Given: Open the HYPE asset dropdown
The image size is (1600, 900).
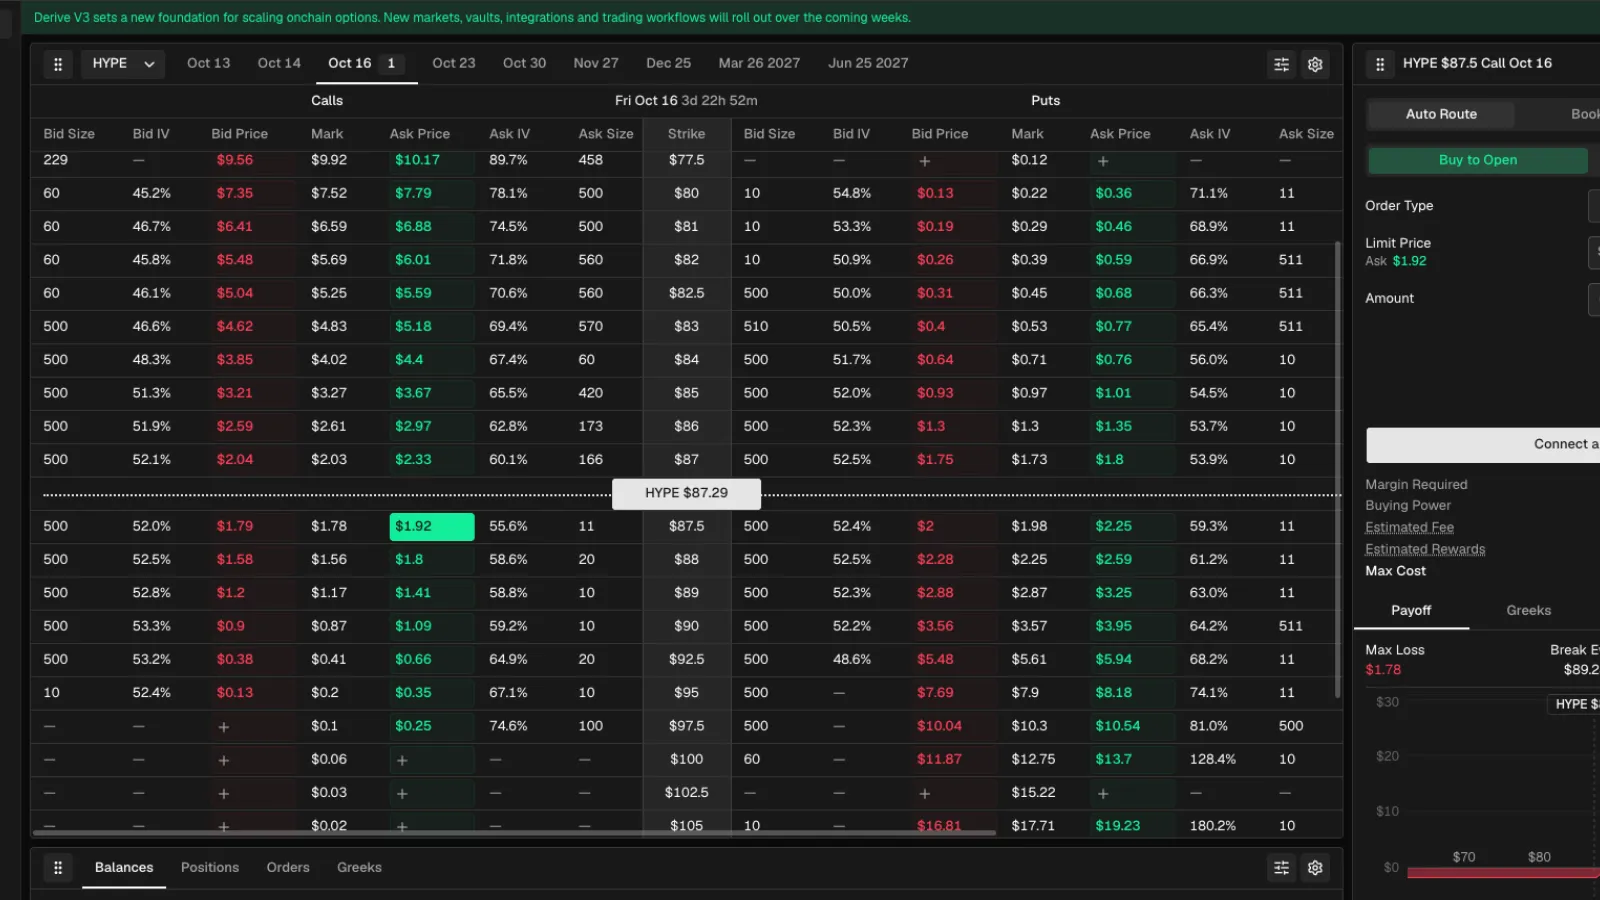Looking at the screenshot, I should click(123, 64).
